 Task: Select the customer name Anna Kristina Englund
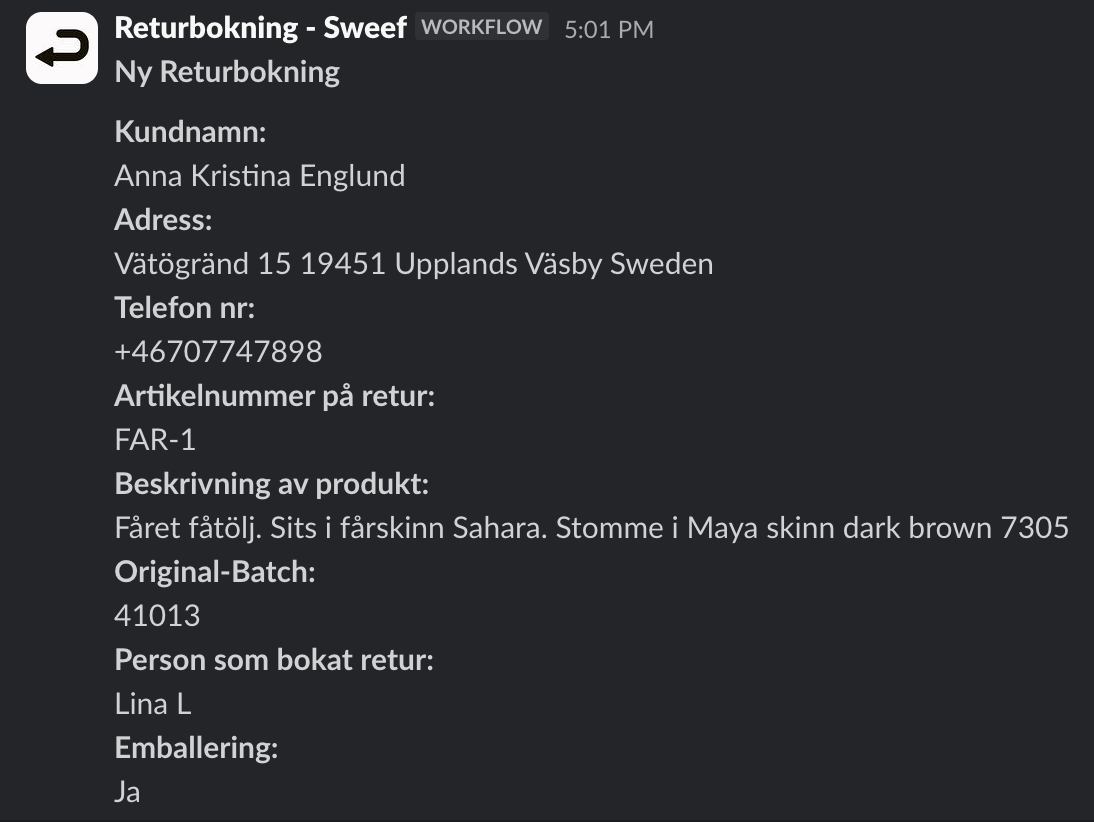pos(260,176)
